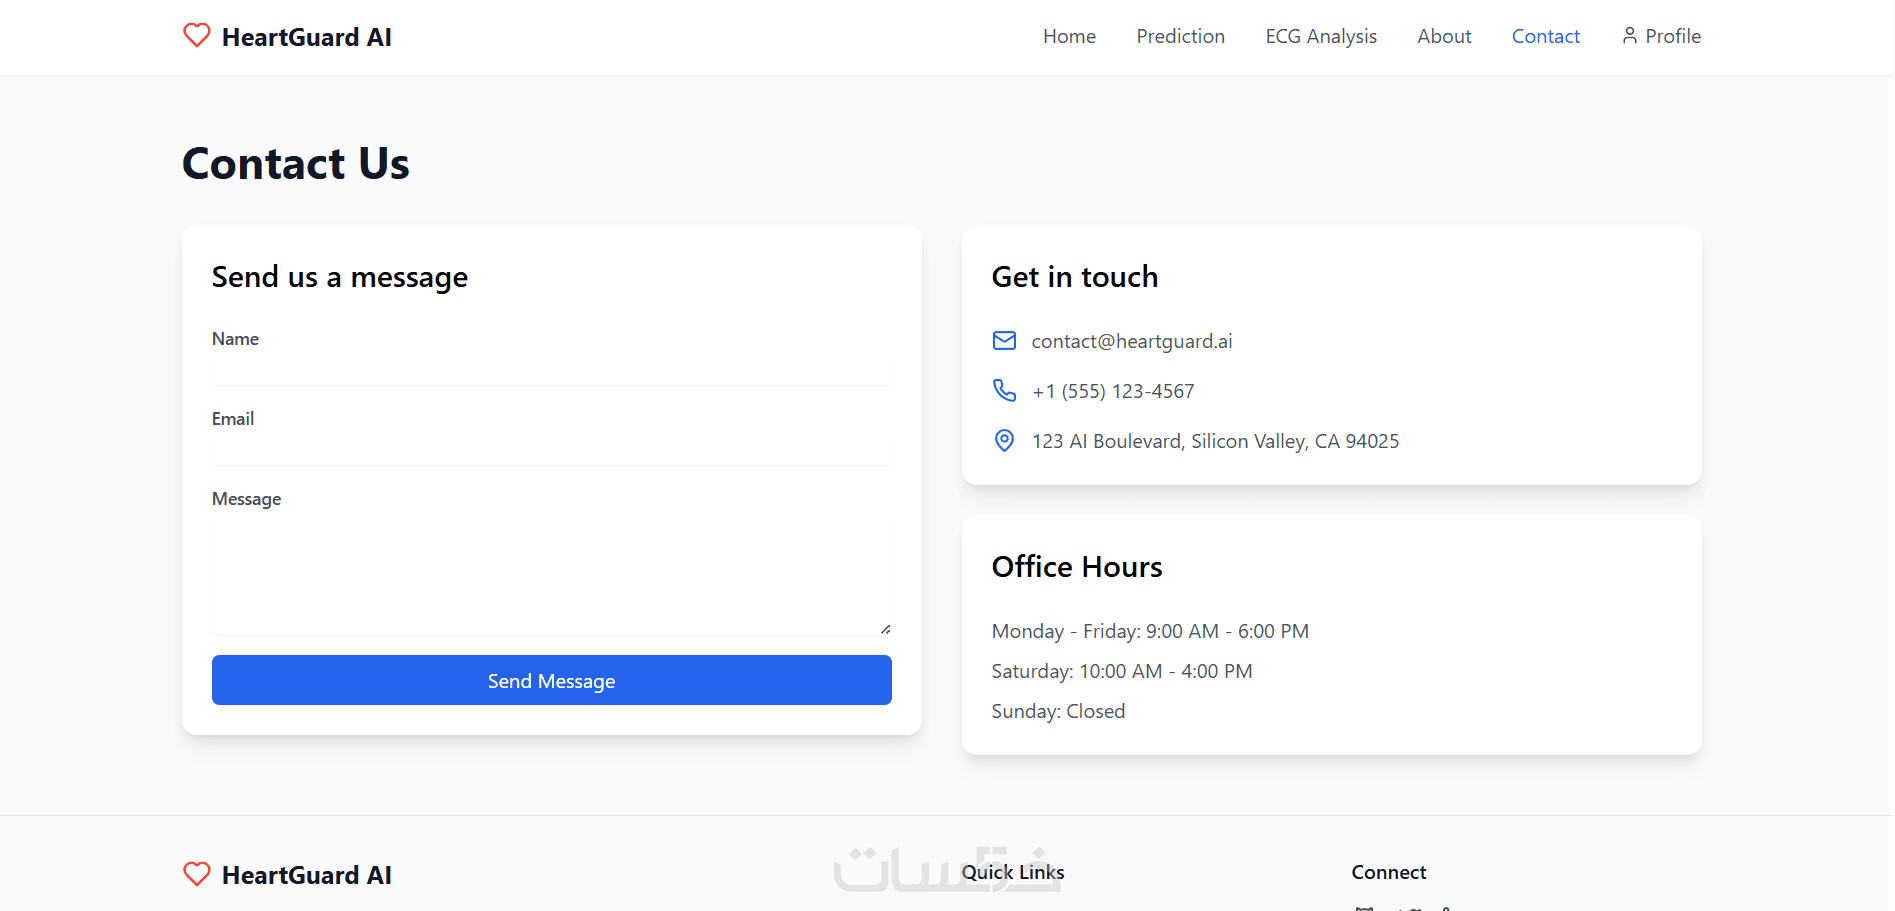Screen dimensions: 1895x911
Task: Click the +1 (555) 123-4567 phone number
Action: pyautogui.click(x=1112, y=391)
